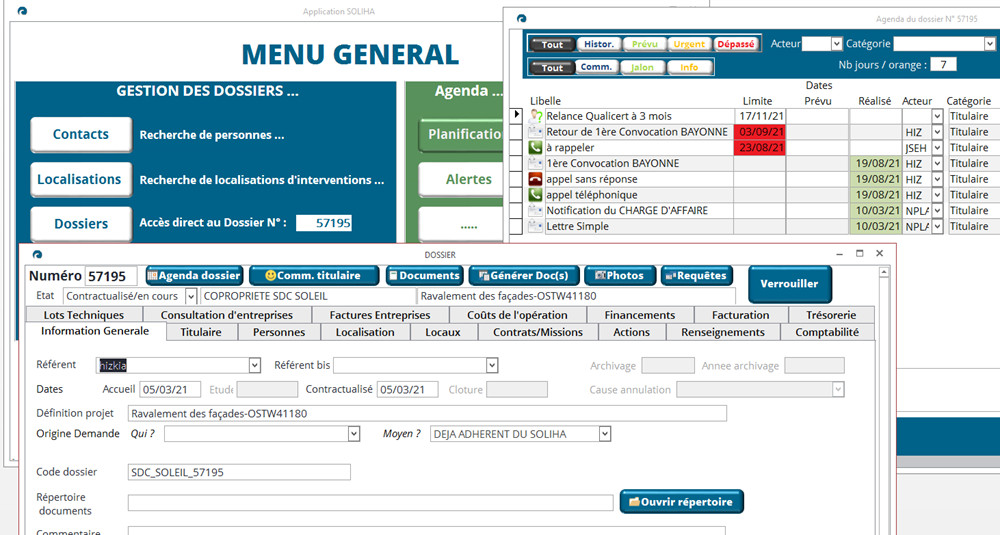
Task: Open the Référent dropdown
Action: click(254, 365)
